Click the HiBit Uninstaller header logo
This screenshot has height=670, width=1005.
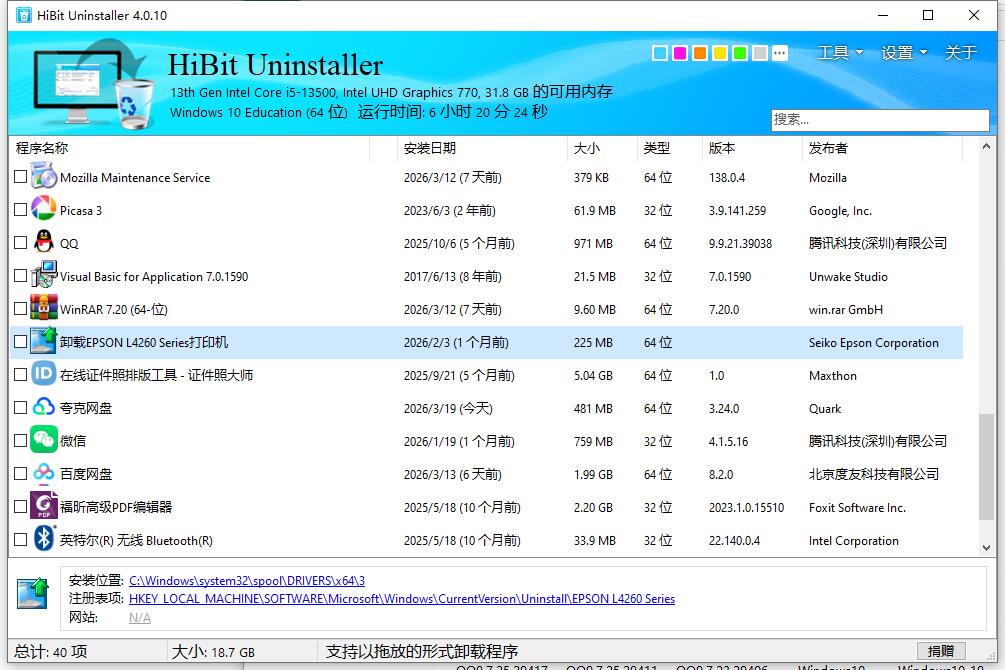pos(93,83)
